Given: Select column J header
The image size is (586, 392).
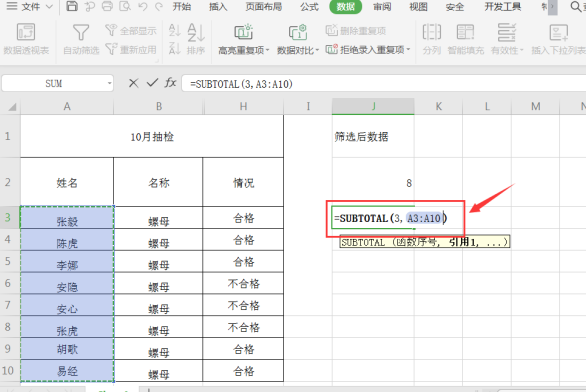Looking at the screenshot, I should coord(373,107).
